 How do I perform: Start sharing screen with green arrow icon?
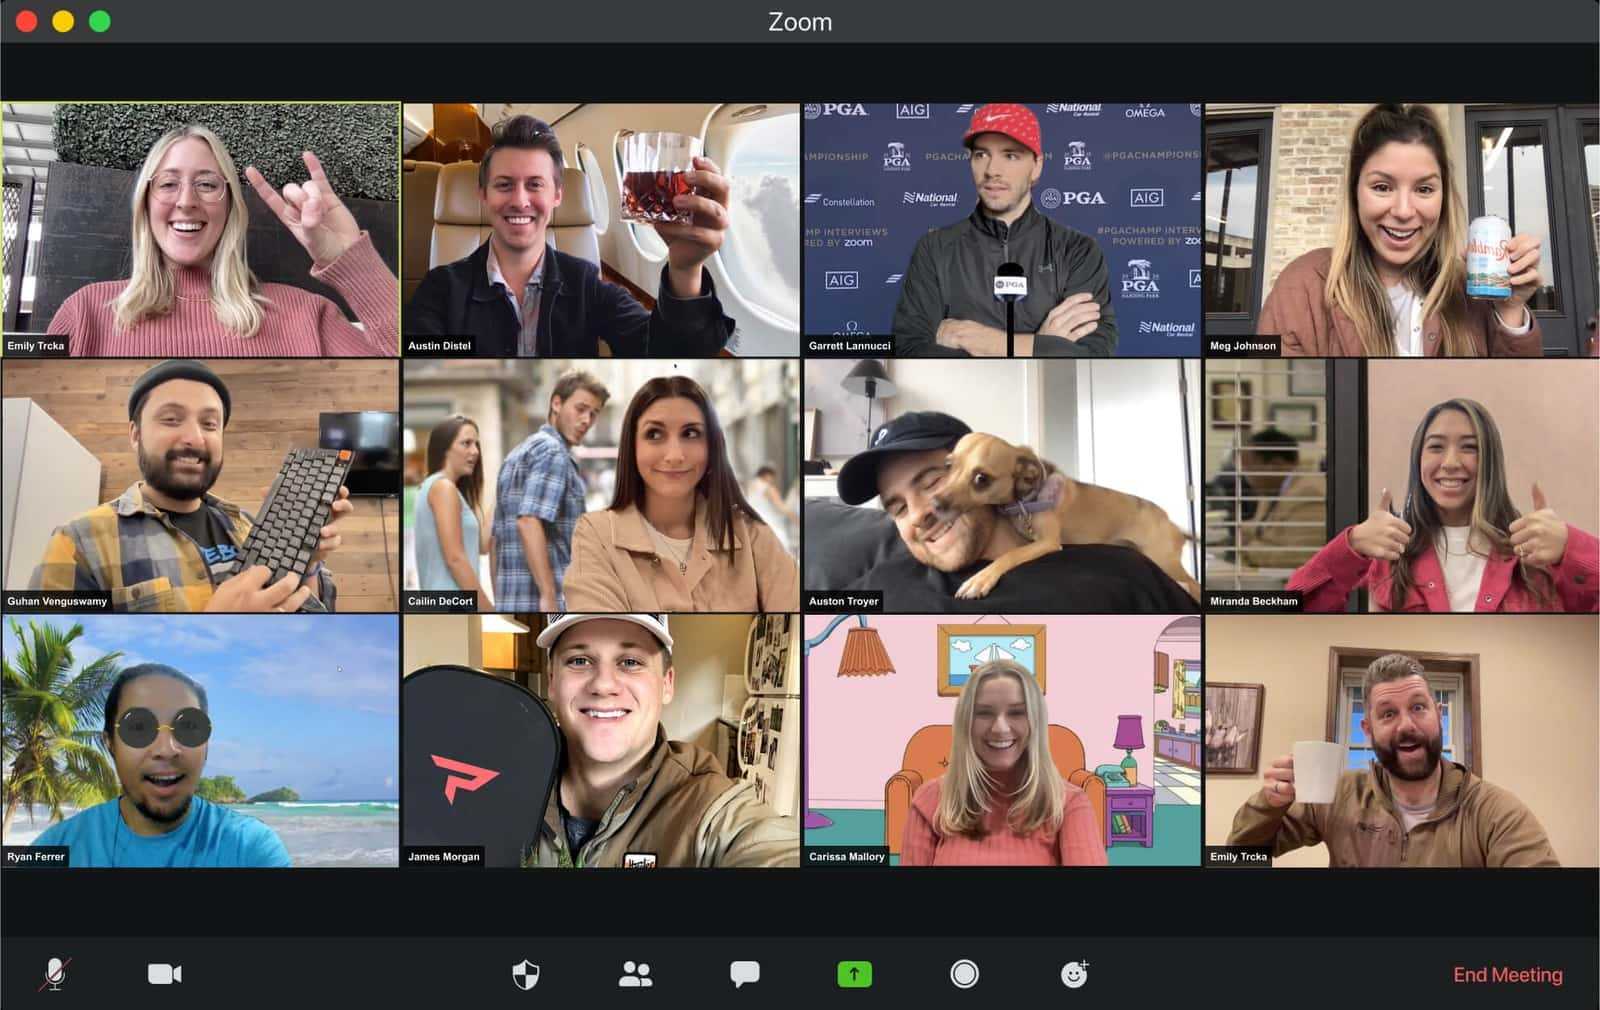coord(855,974)
